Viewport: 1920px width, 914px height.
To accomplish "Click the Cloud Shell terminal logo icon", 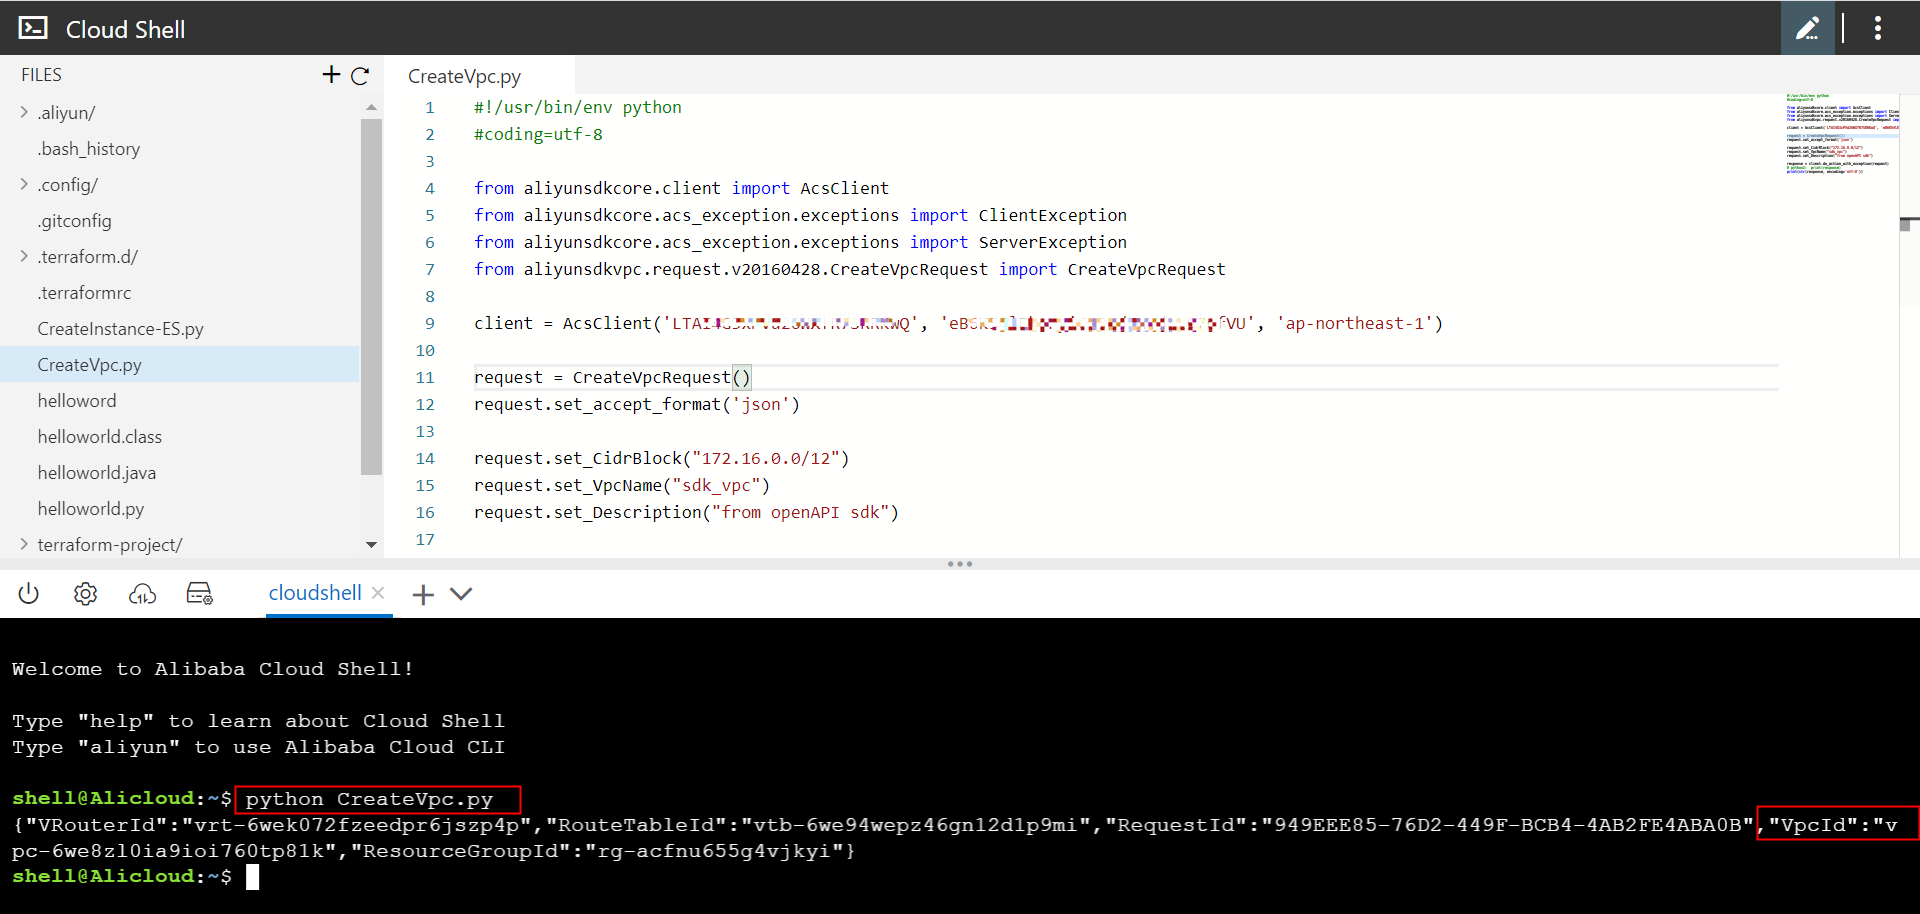I will 33,28.
